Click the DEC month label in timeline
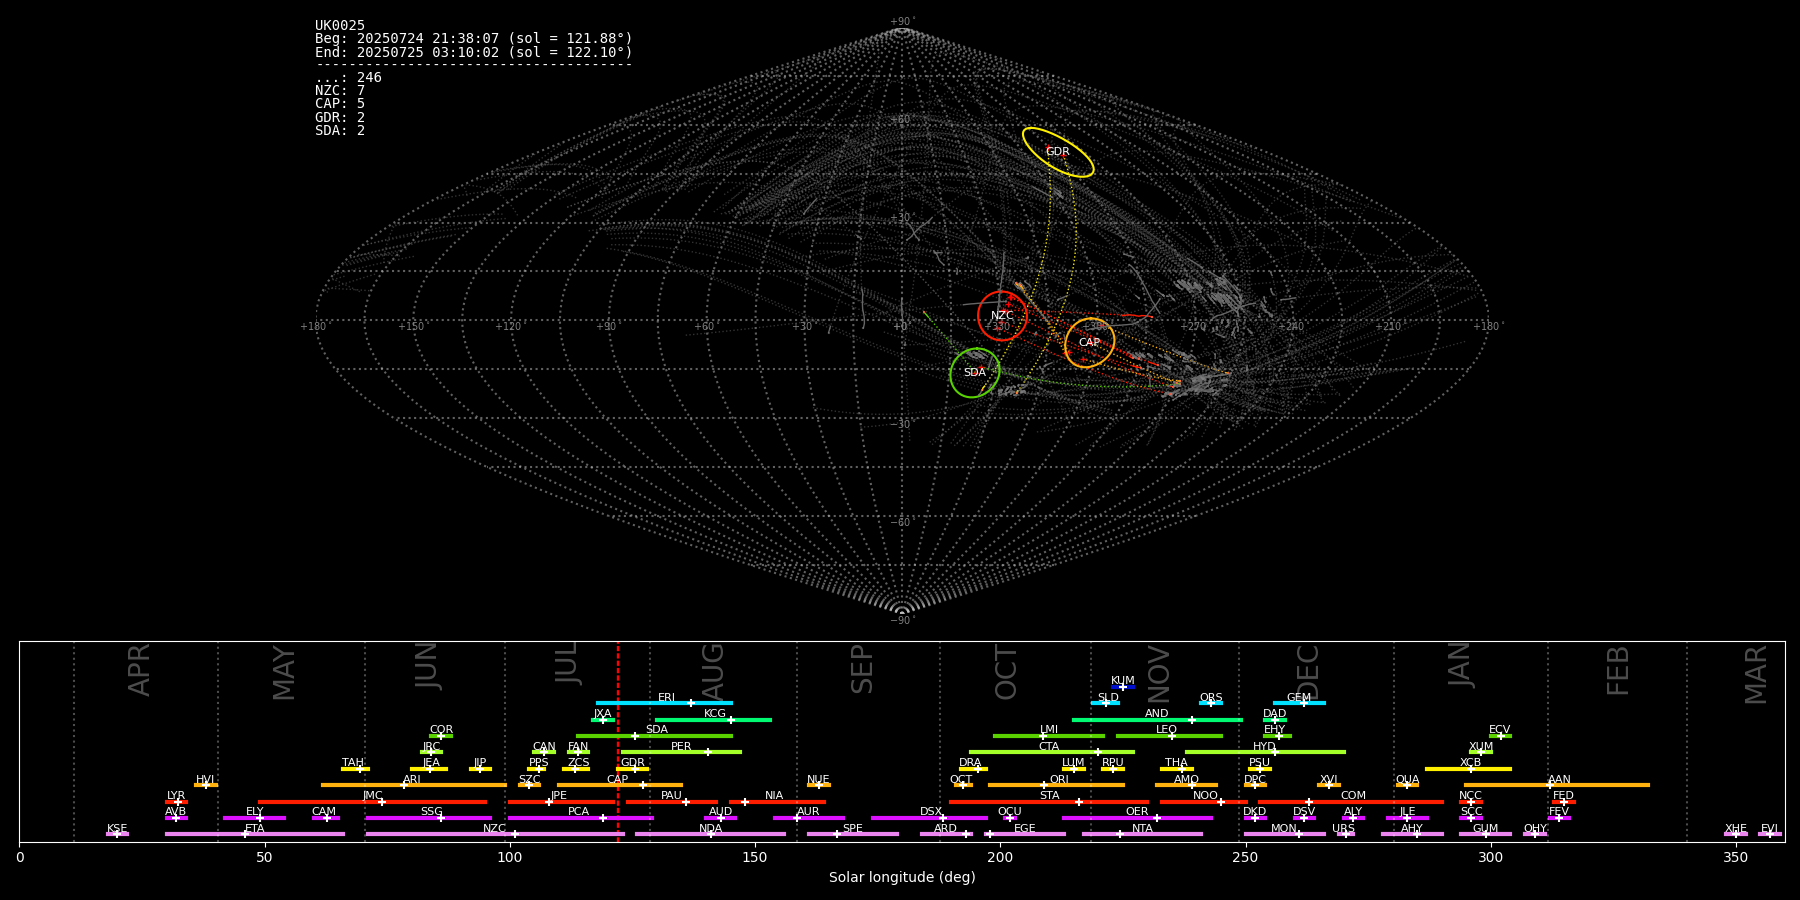Screen dimensions: 1800x900 point(1308,672)
